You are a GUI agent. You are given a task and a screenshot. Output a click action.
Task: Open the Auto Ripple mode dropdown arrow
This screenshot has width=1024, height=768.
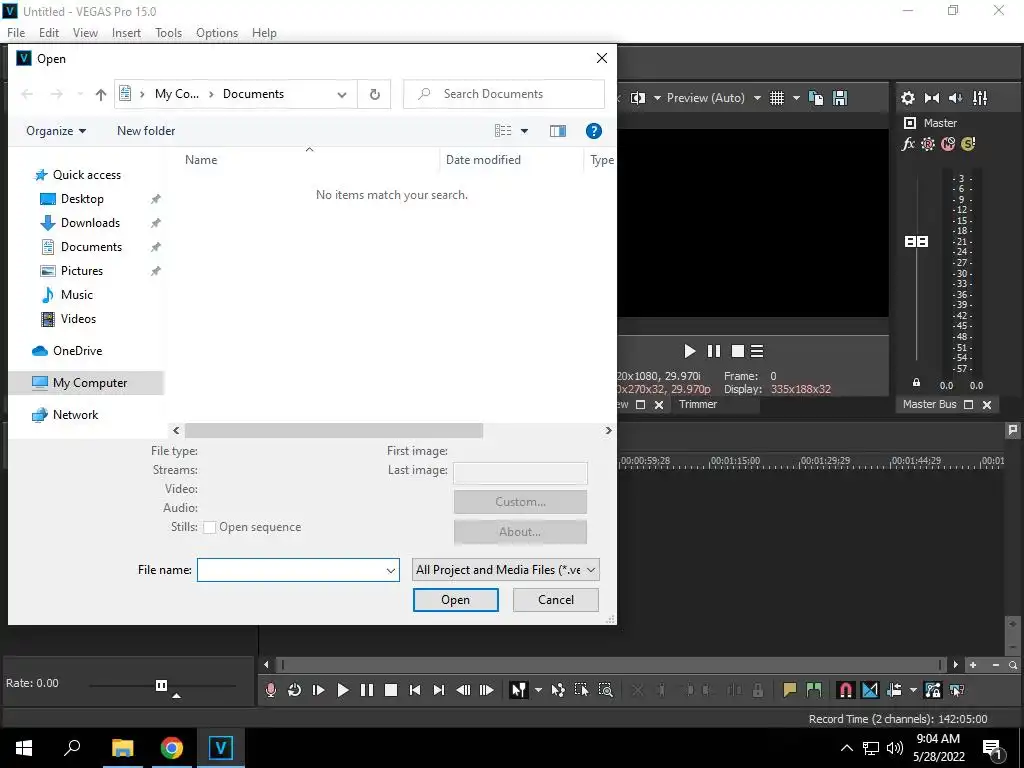[913, 690]
